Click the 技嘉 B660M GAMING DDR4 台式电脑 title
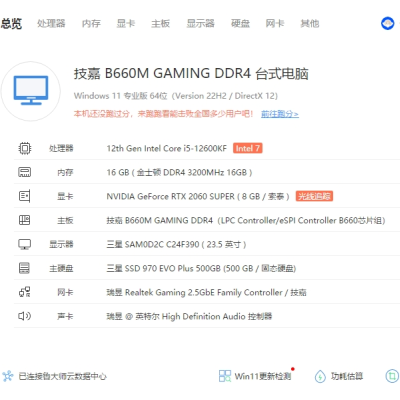 (191, 74)
